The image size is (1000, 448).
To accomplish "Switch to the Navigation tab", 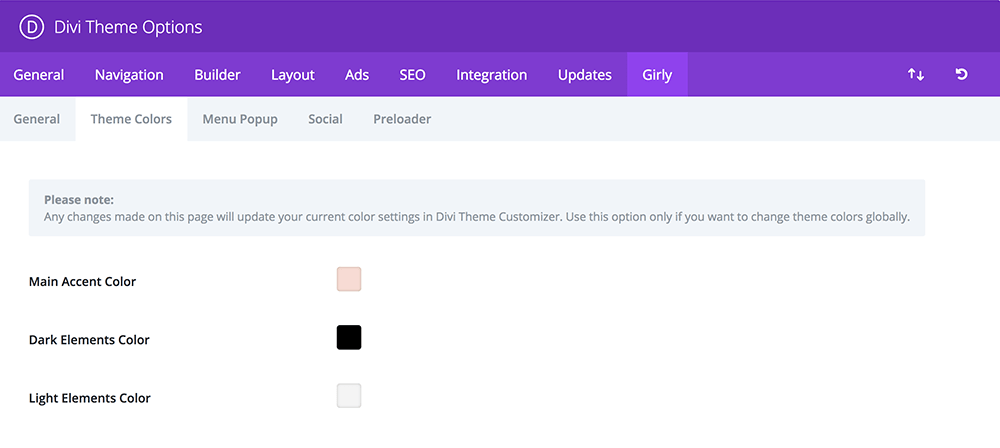I will (129, 75).
